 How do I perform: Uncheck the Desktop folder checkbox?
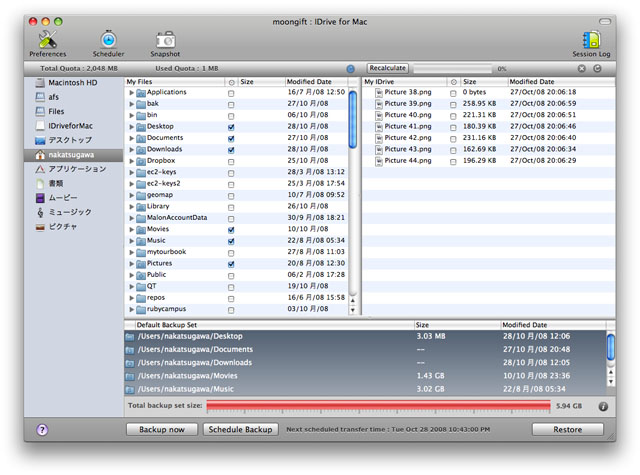(x=231, y=127)
